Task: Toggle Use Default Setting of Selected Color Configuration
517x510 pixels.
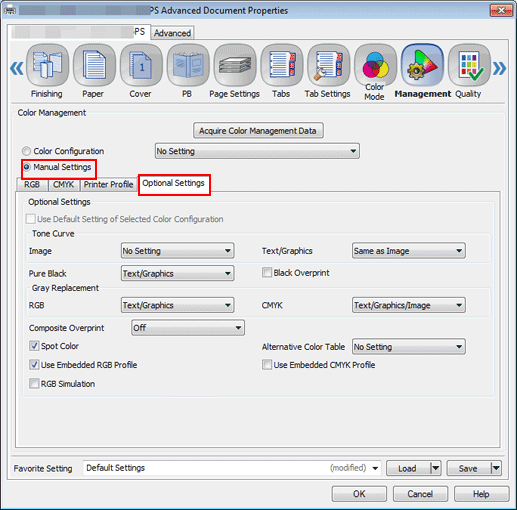Action: [31, 219]
